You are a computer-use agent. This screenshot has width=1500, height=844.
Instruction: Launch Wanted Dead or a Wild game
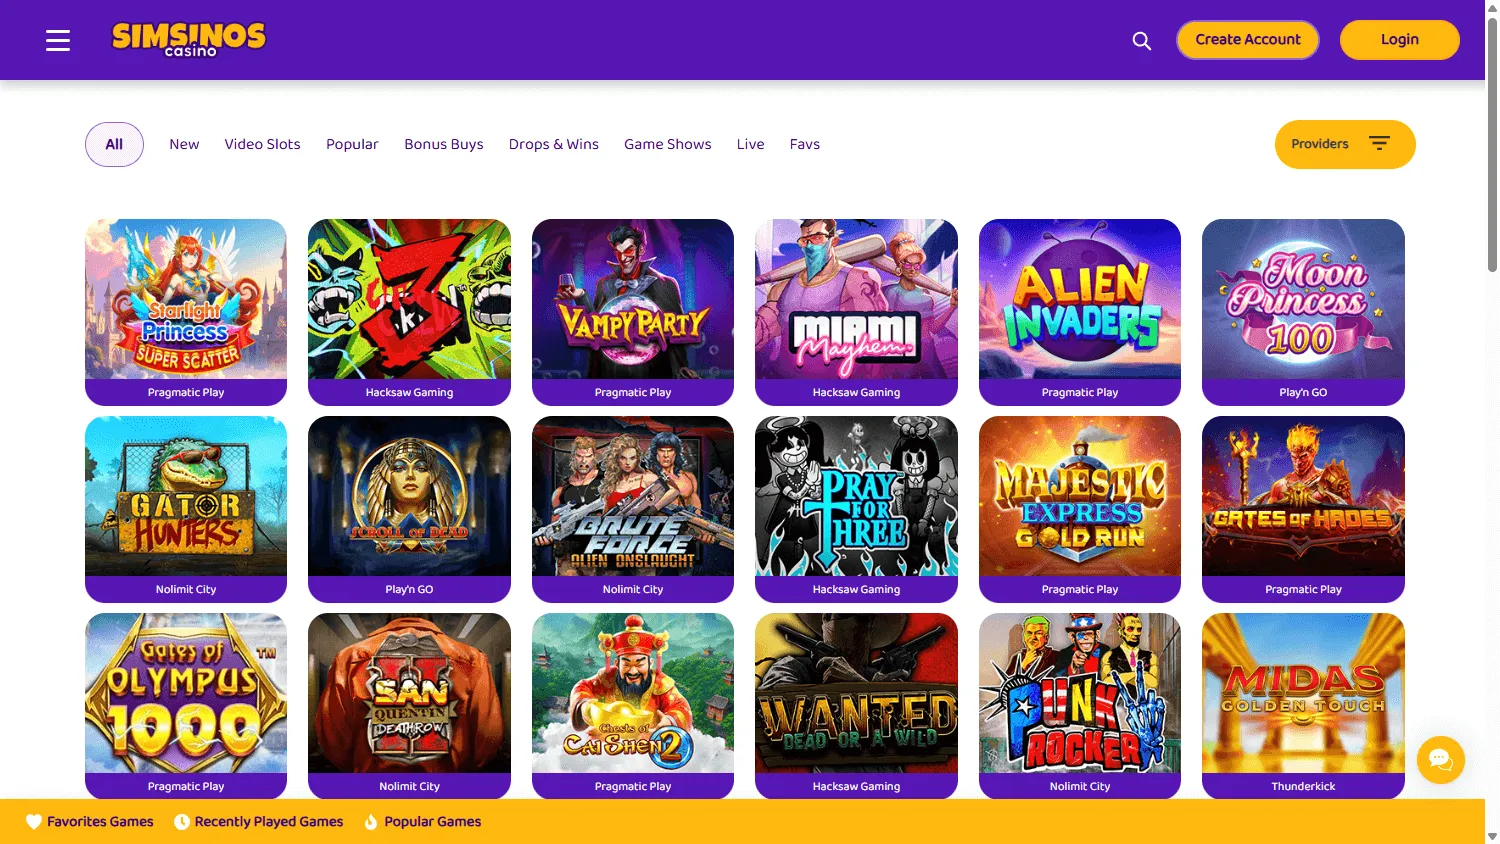click(856, 706)
